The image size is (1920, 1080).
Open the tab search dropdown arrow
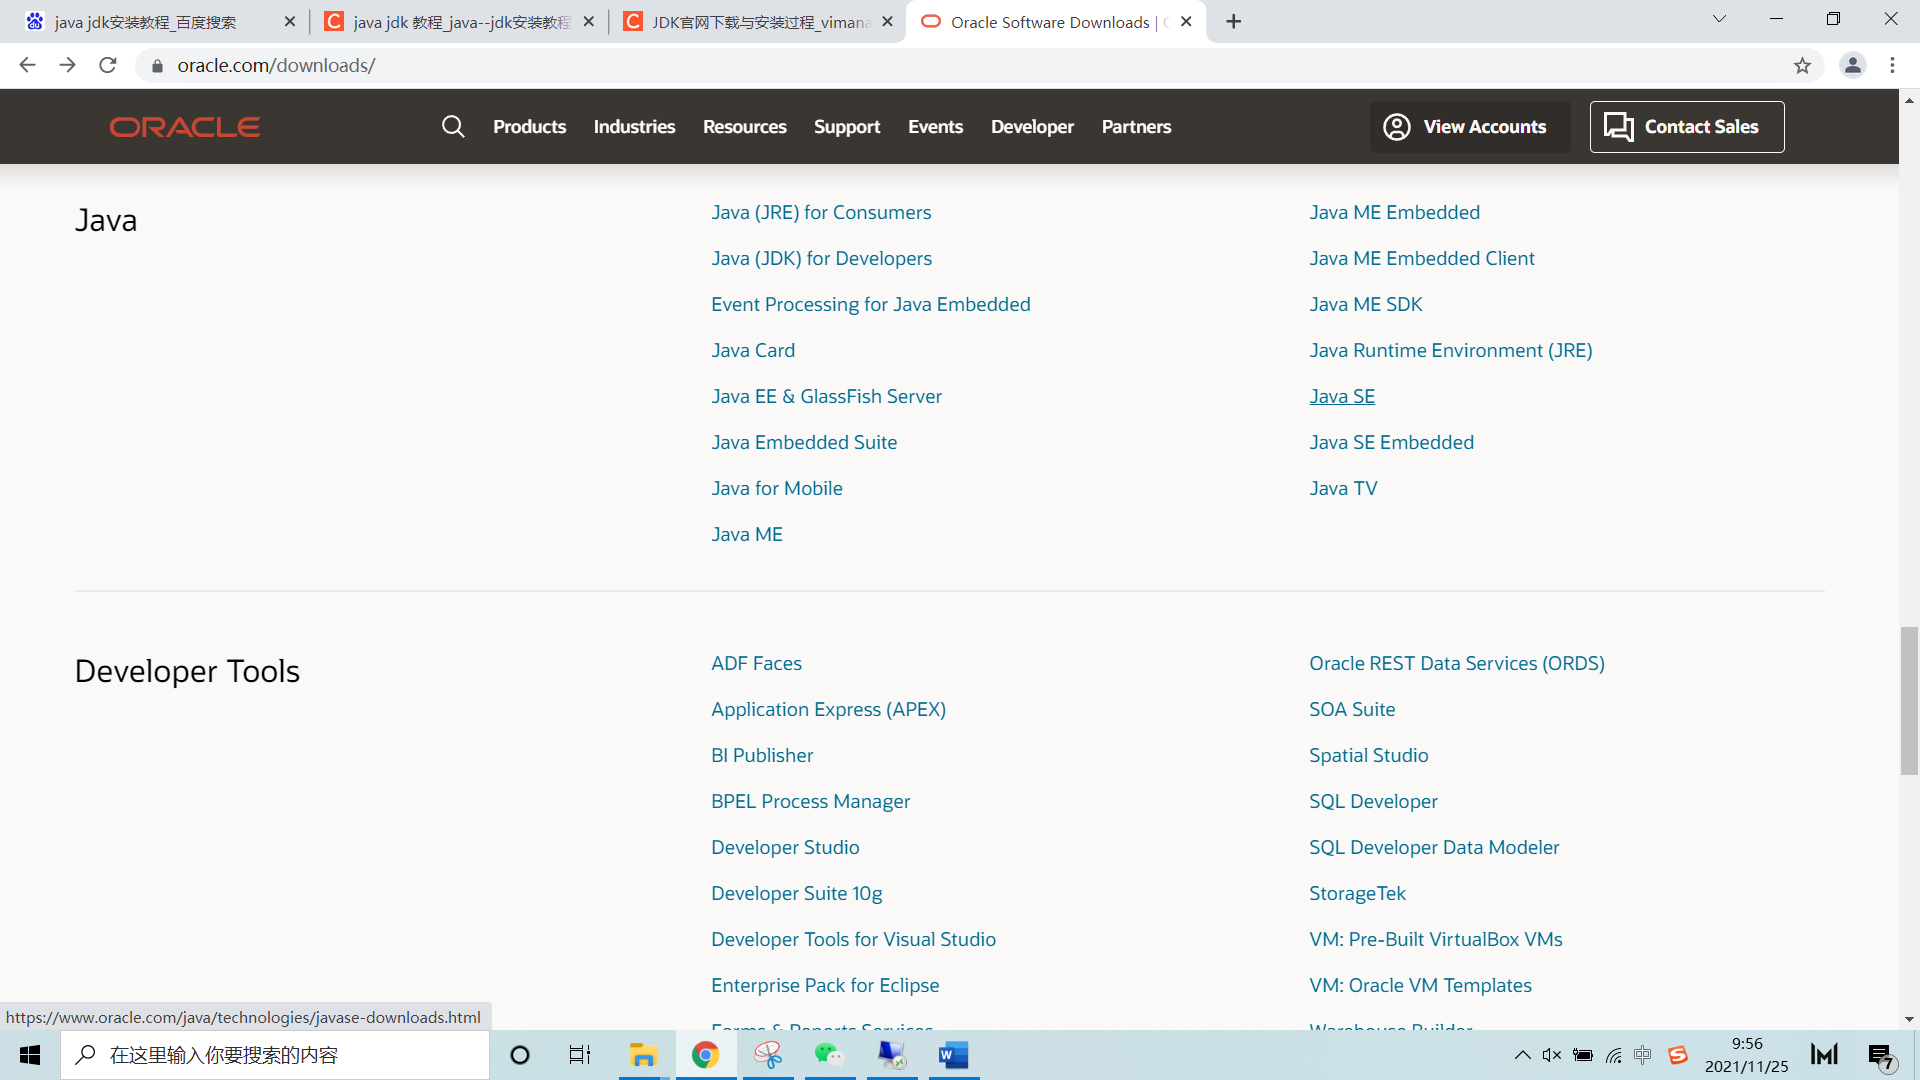[1719, 20]
